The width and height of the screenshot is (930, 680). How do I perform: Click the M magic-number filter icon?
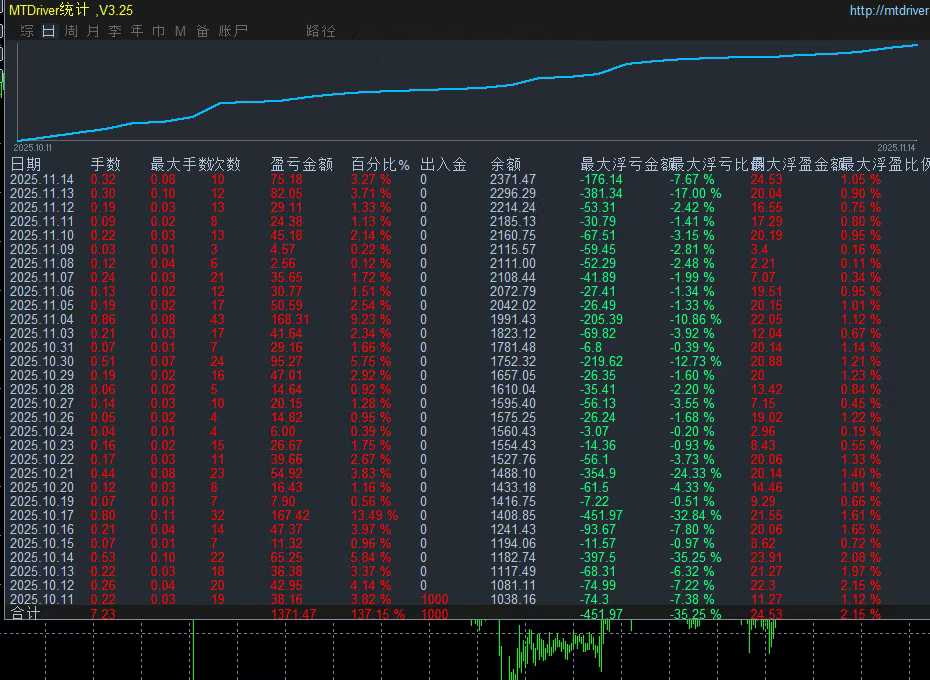179,30
